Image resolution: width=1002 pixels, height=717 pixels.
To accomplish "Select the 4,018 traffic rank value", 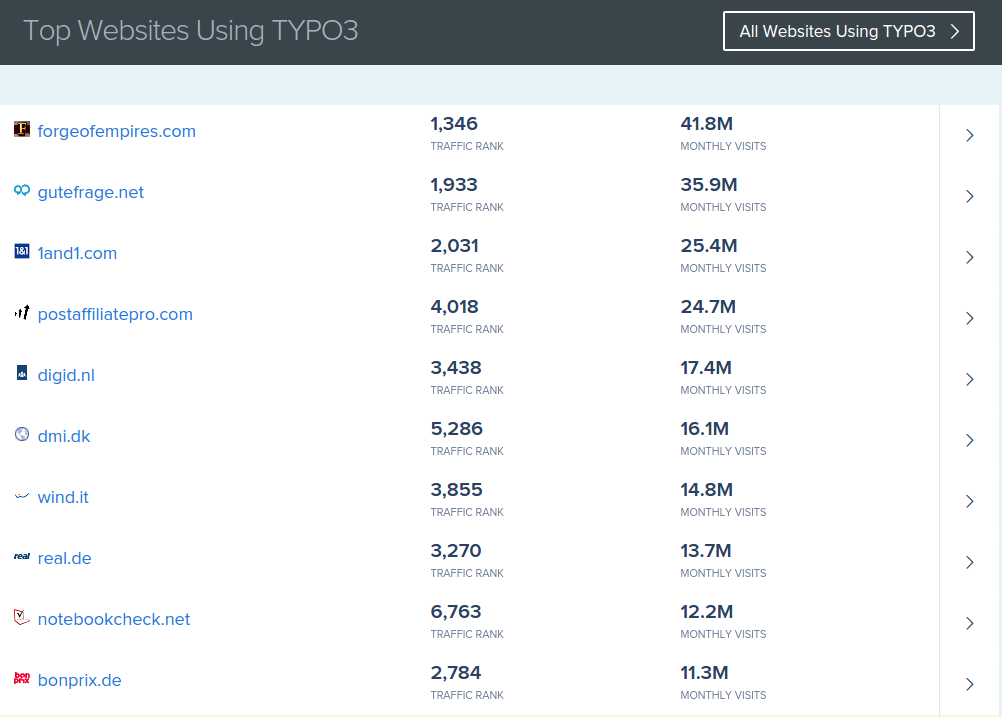I will click(x=454, y=307).
